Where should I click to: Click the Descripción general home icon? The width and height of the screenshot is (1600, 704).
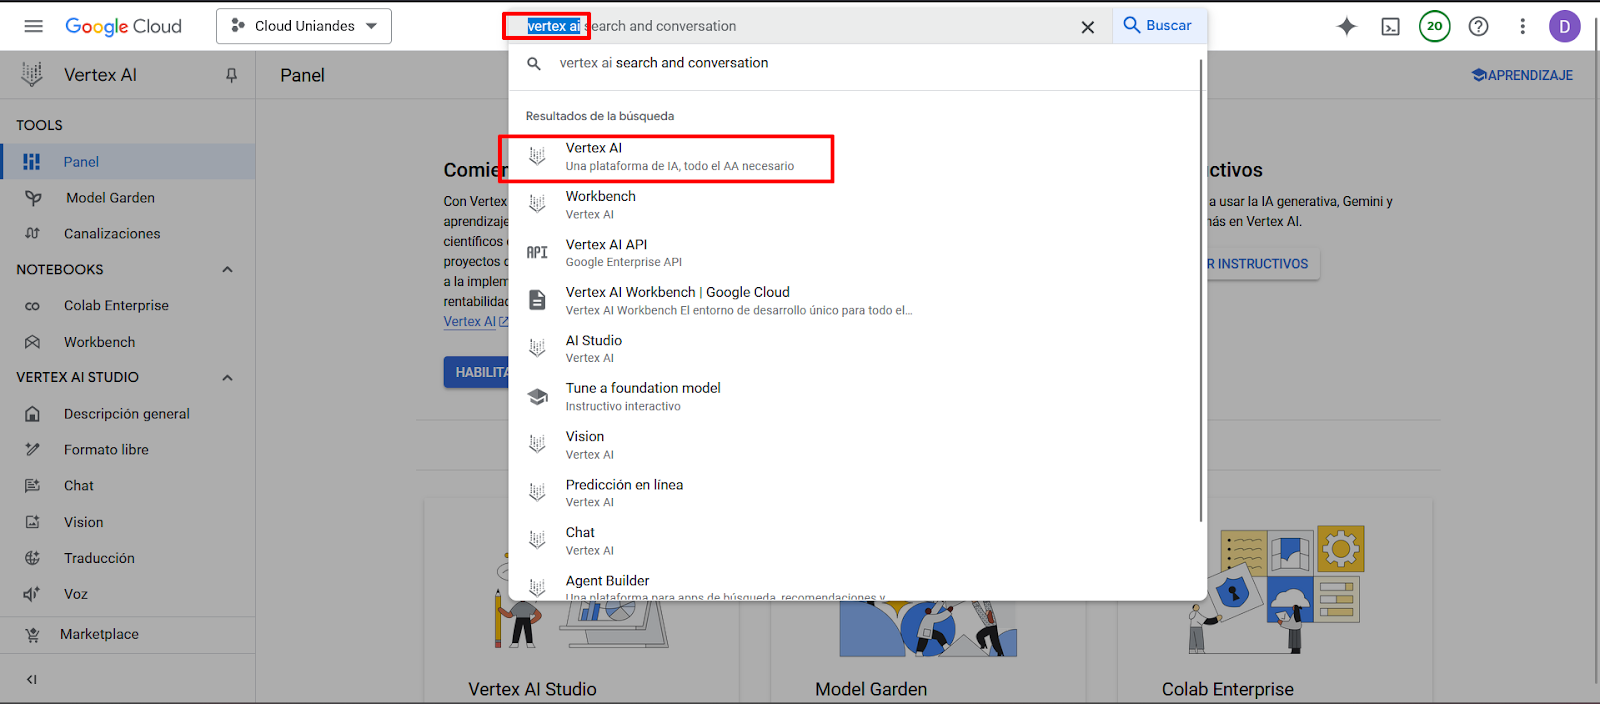pos(32,414)
